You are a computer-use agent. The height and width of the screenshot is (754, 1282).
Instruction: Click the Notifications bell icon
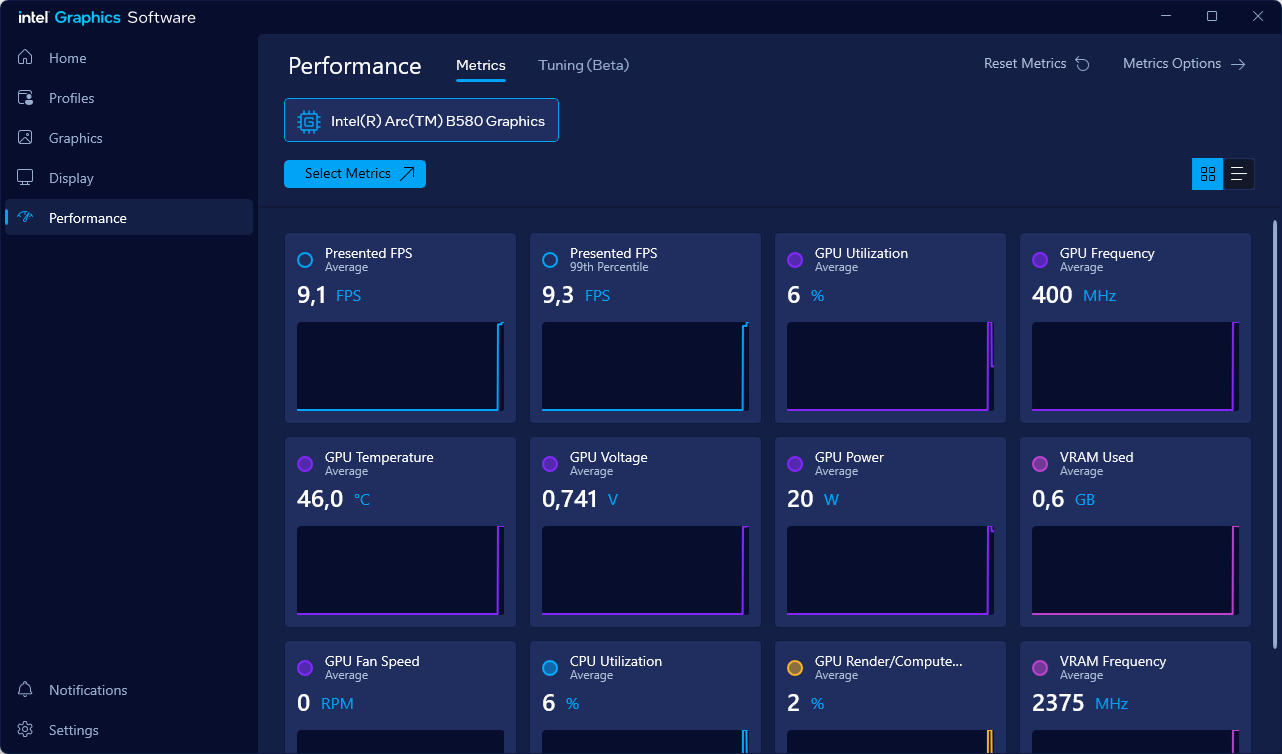point(26,690)
